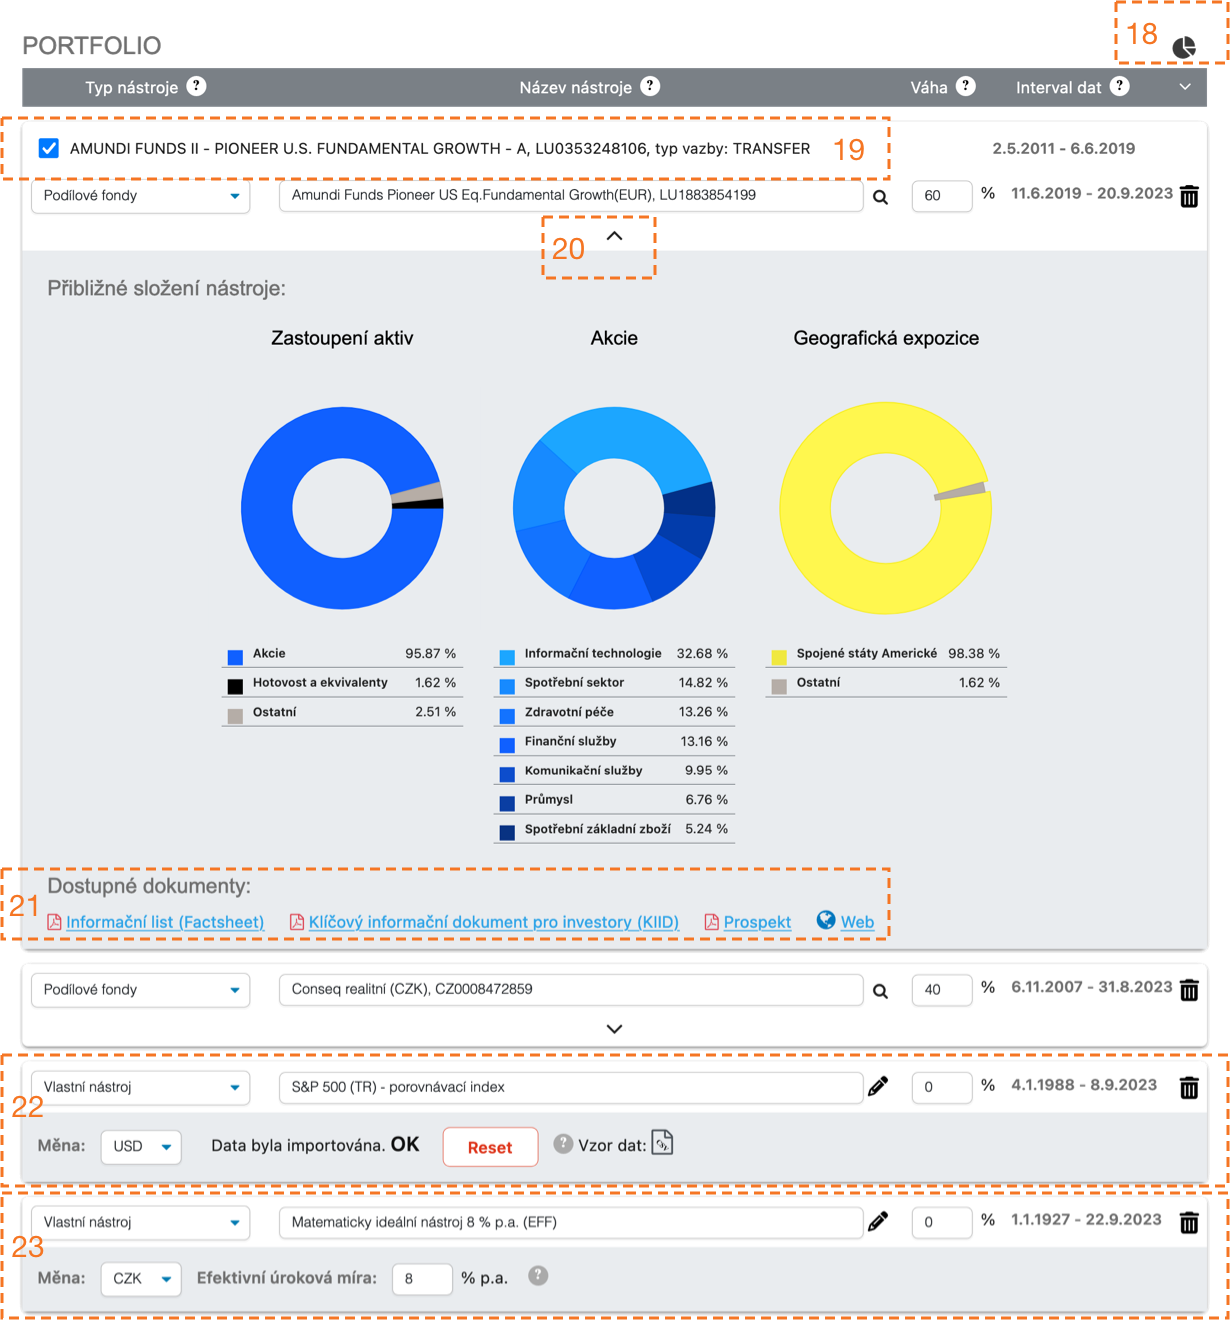Open the Prospekt document link

pyautogui.click(x=757, y=922)
